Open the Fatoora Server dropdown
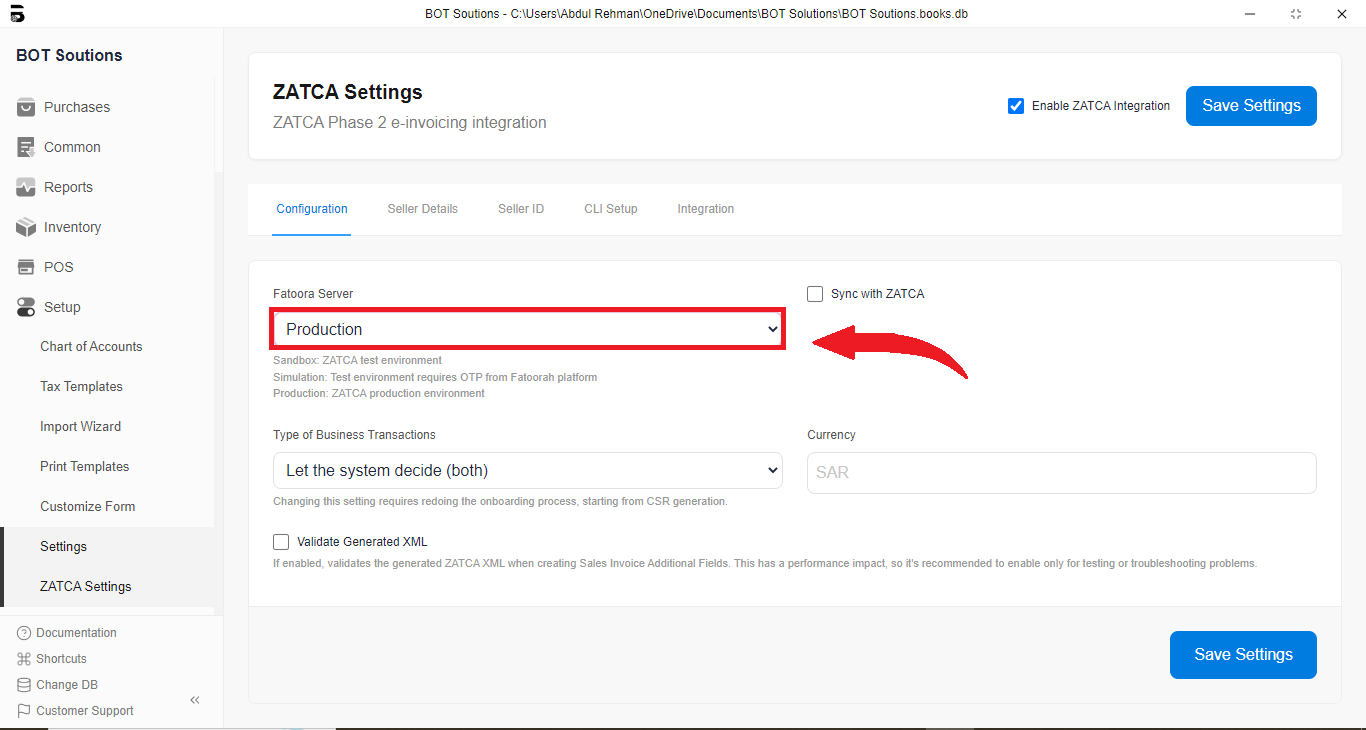1366x730 pixels. [x=527, y=329]
